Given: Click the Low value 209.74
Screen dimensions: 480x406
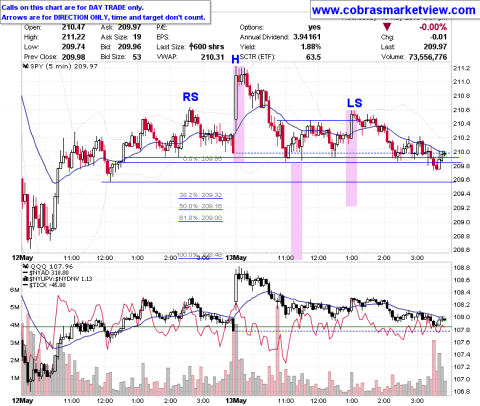Looking at the screenshot, I should tap(73, 47).
